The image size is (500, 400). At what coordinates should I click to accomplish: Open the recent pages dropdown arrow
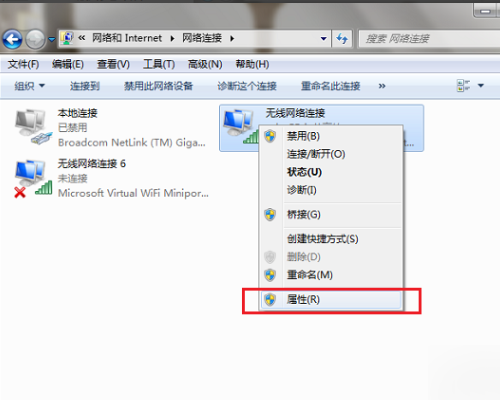coord(52,39)
